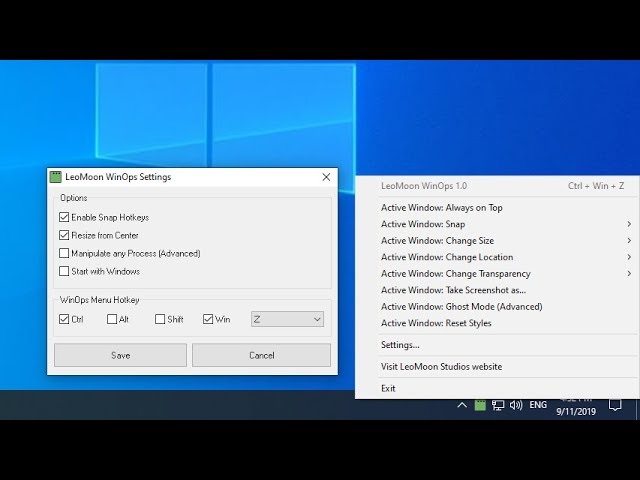640x480 pixels.
Task: Click the LeoMoon WinOps tray icon
Action: [x=480, y=405]
